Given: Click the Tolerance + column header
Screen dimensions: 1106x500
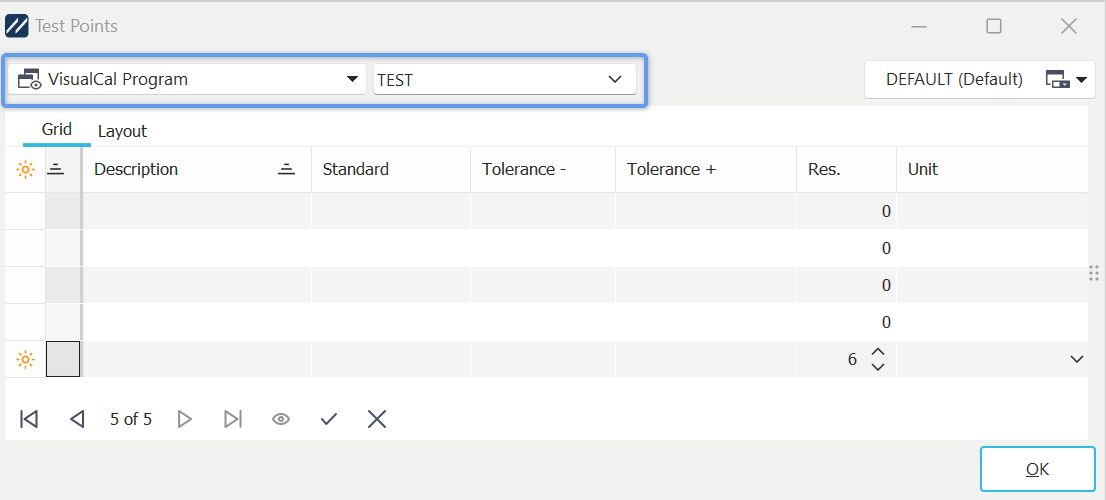Looking at the screenshot, I should (x=706, y=169).
